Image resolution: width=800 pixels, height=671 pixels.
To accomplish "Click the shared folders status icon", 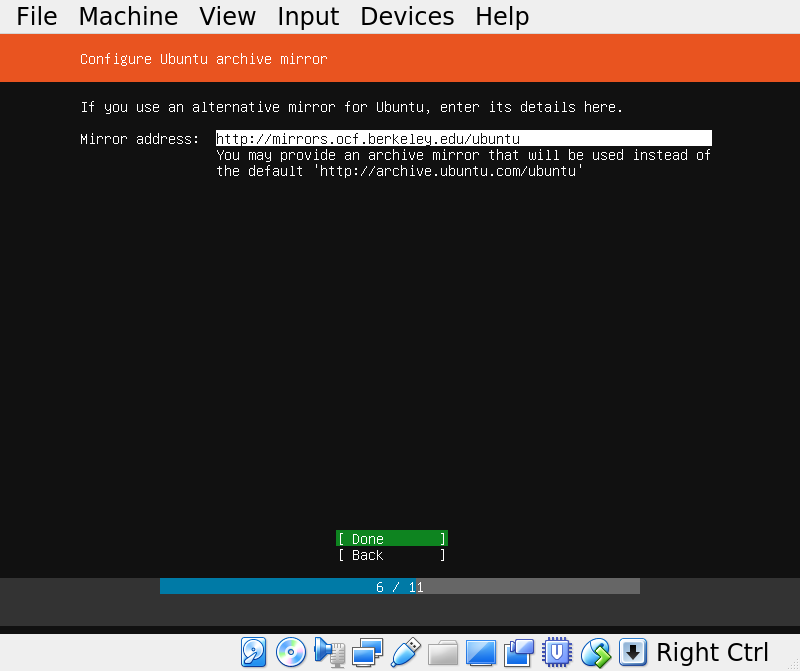I will pos(443,651).
